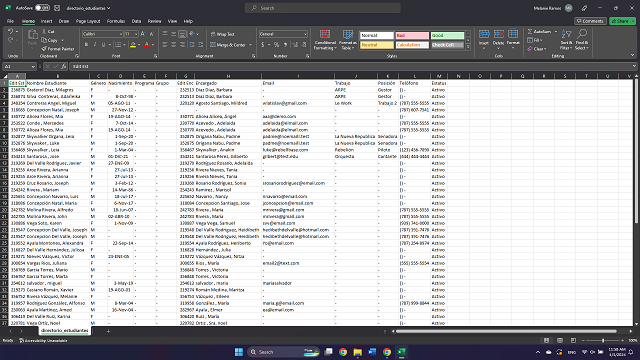Click the Fill button
640x360 pixels.
pyautogui.click(x=535, y=40)
